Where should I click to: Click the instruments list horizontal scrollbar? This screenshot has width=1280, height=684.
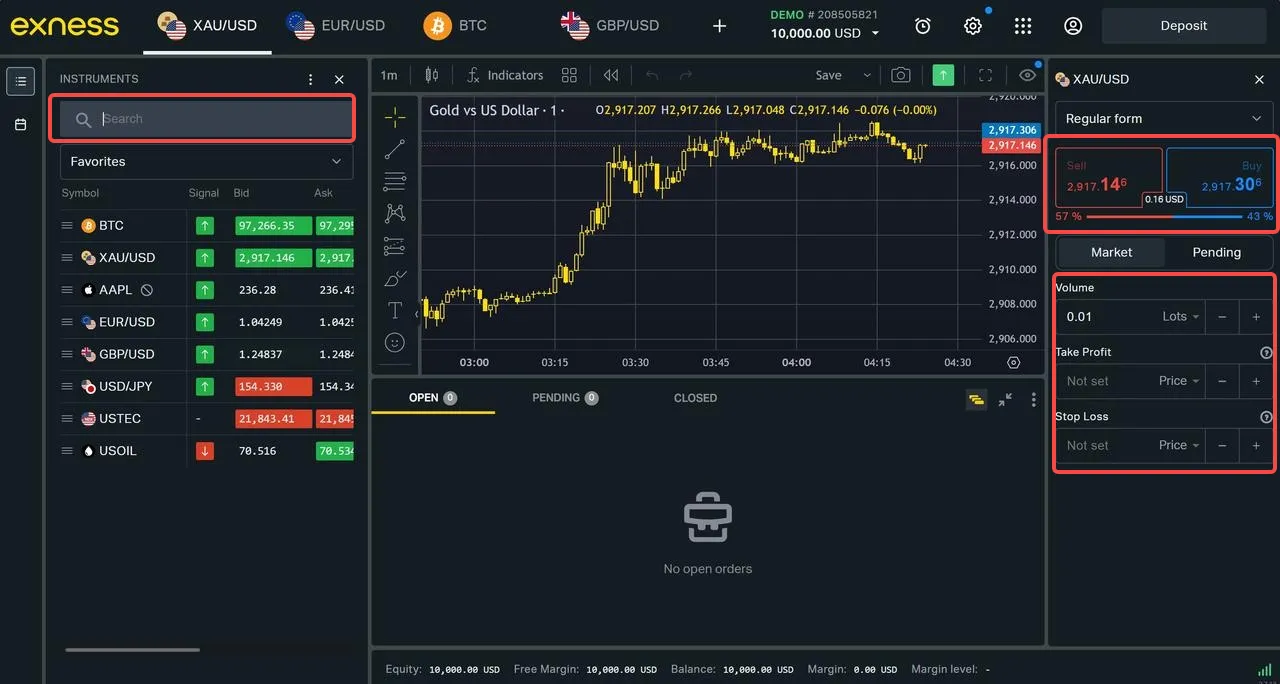pyautogui.click(x=133, y=650)
